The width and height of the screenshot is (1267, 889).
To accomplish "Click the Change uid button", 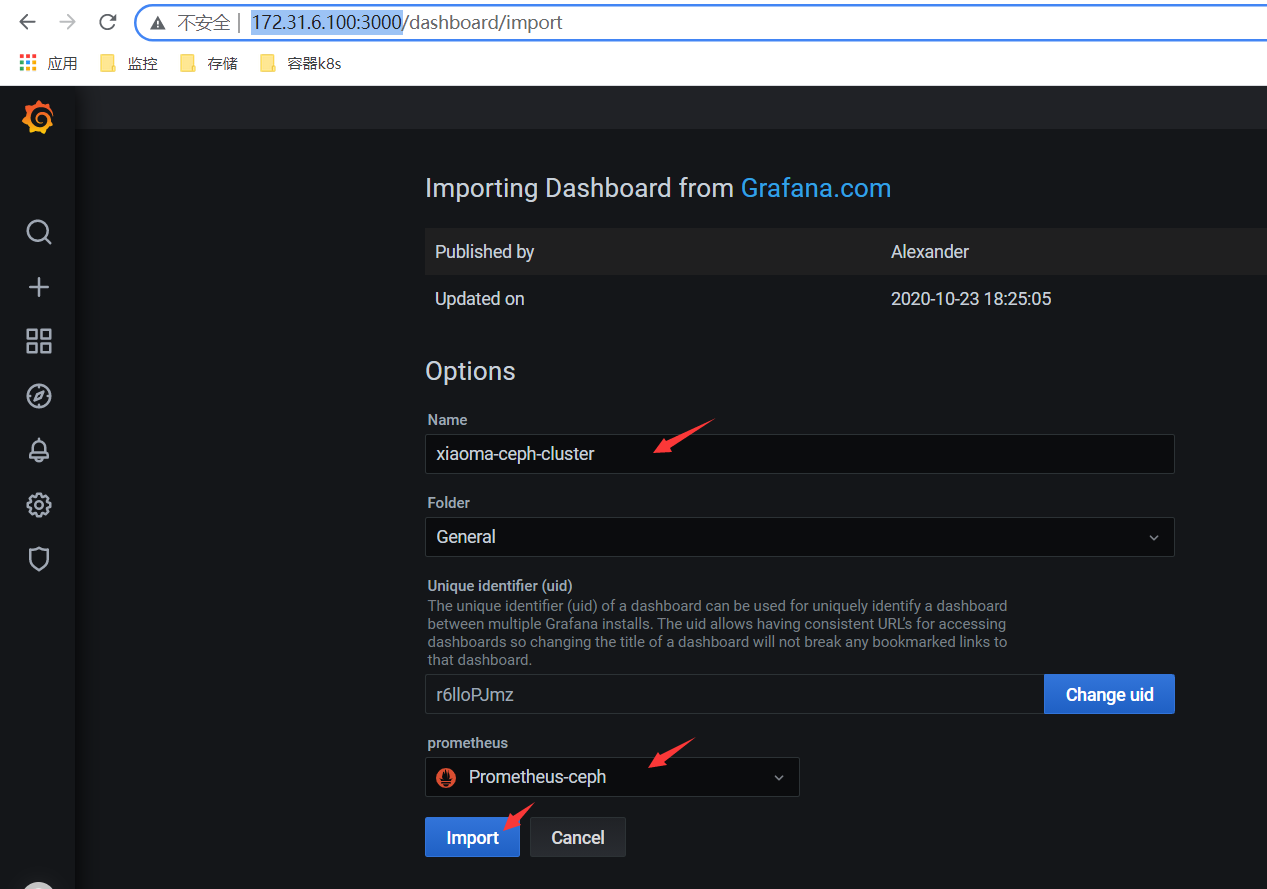I will coord(1109,694).
